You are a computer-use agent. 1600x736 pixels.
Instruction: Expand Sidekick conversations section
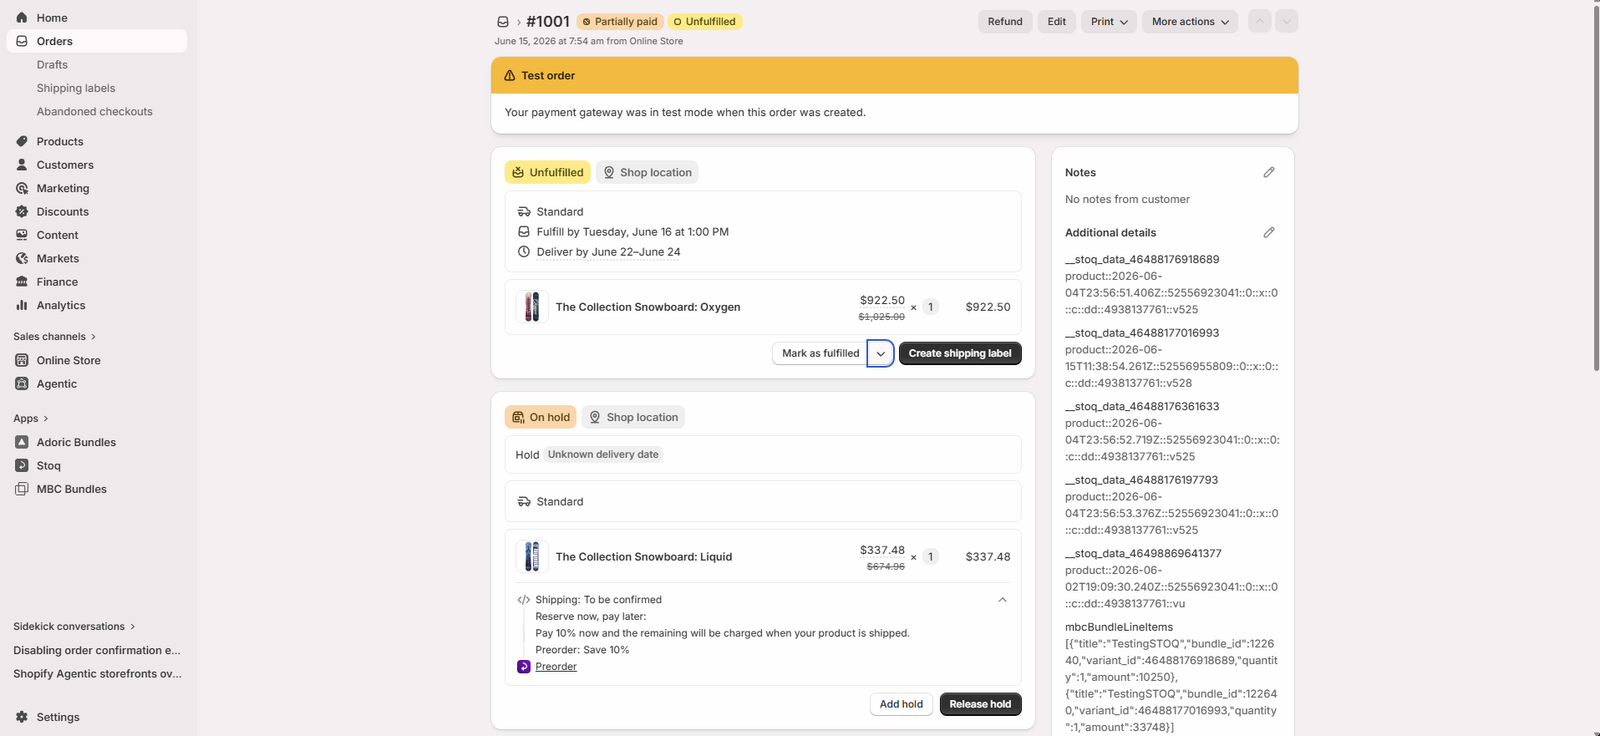pyautogui.click(x=74, y=627)
